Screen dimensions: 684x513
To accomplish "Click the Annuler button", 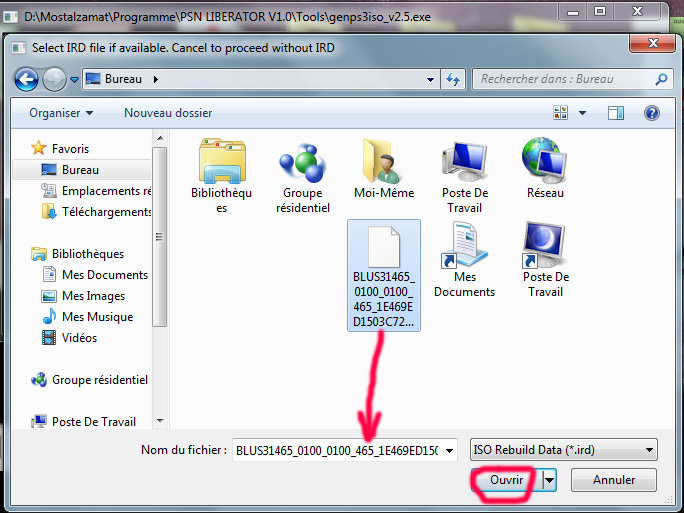I will [x=614, y=480].
